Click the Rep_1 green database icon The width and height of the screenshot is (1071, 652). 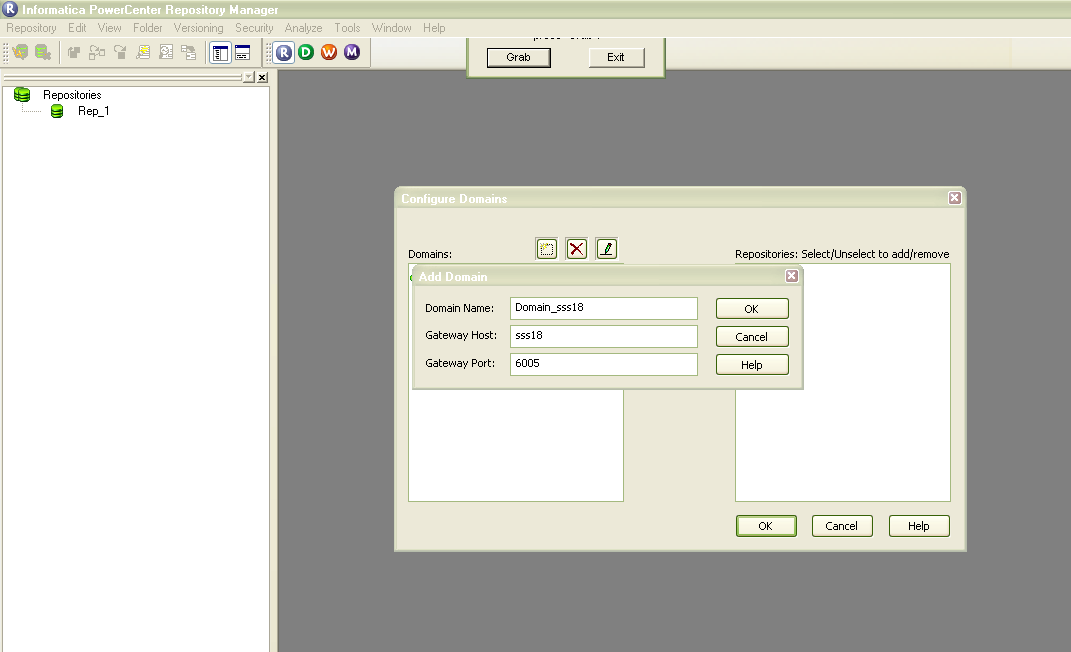tap(57, 111)
